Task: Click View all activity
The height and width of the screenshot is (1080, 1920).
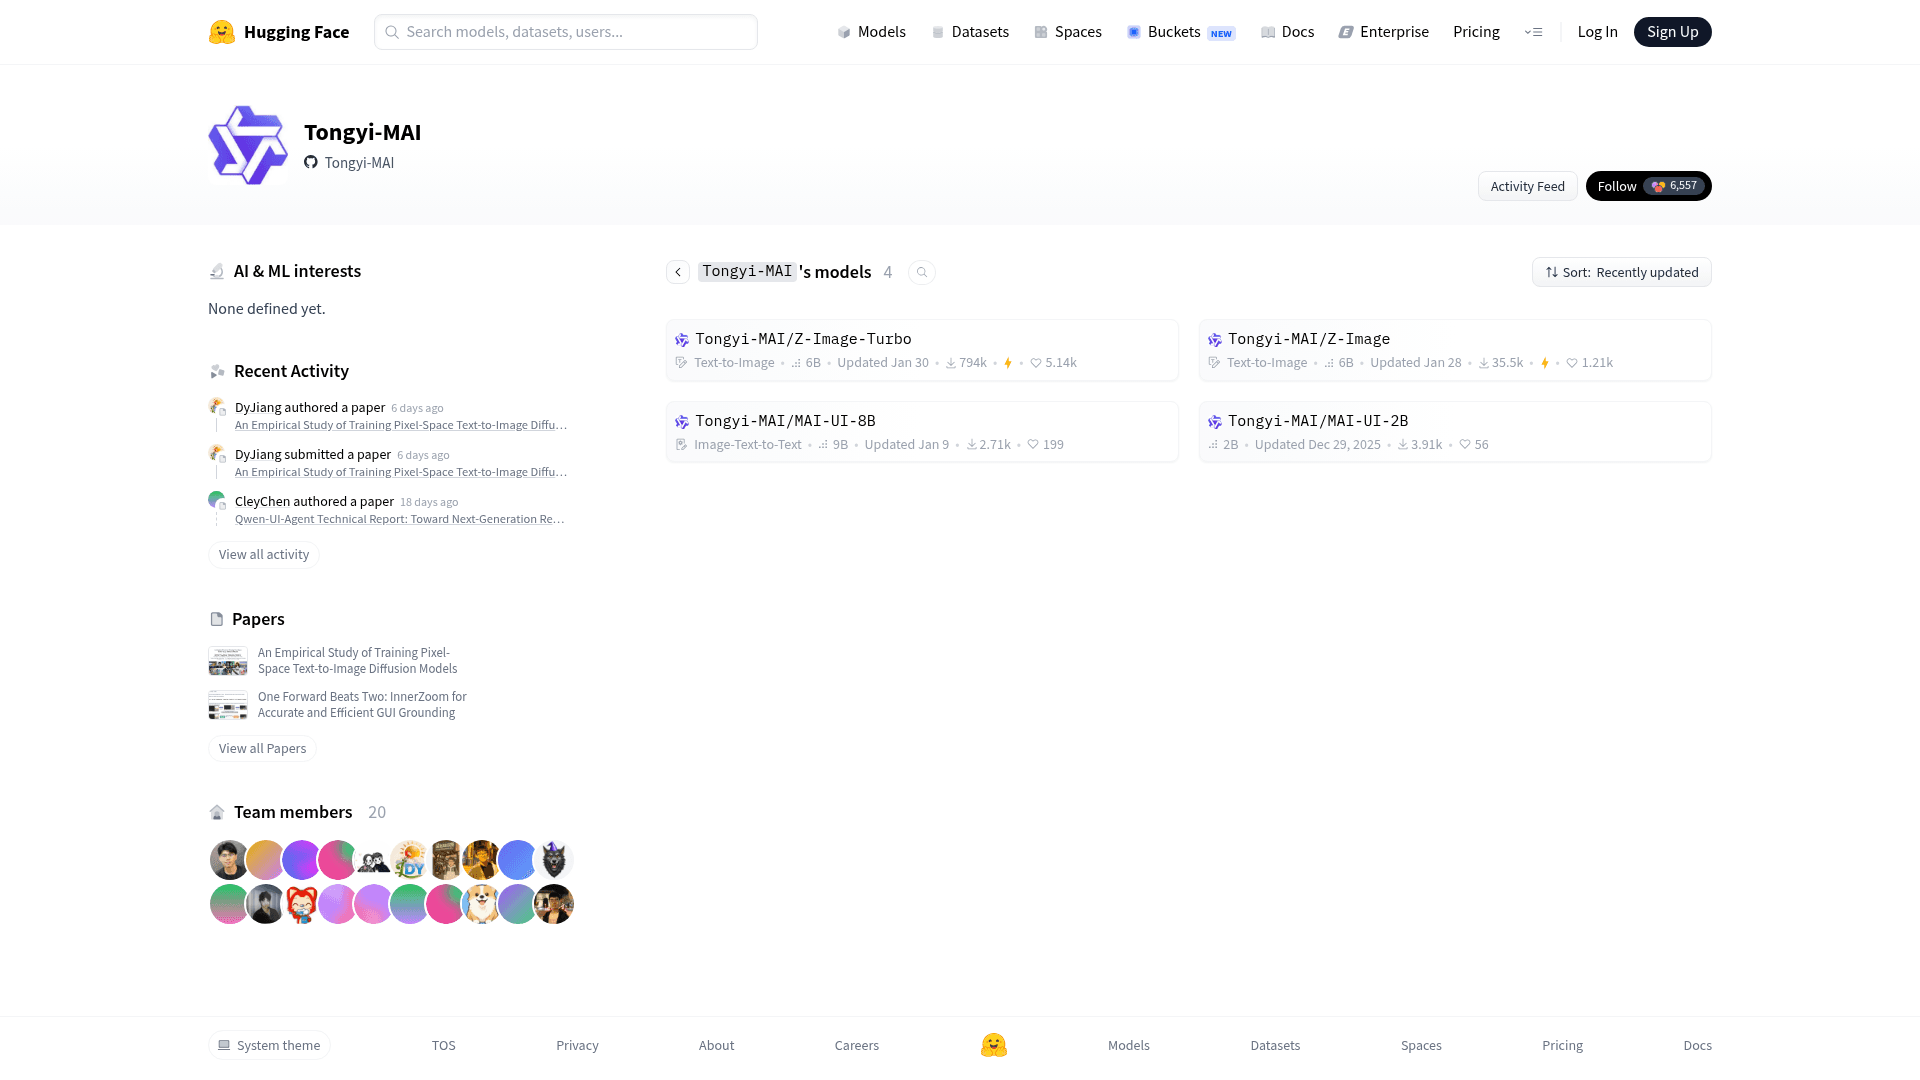Action: [x=264, y=555]
